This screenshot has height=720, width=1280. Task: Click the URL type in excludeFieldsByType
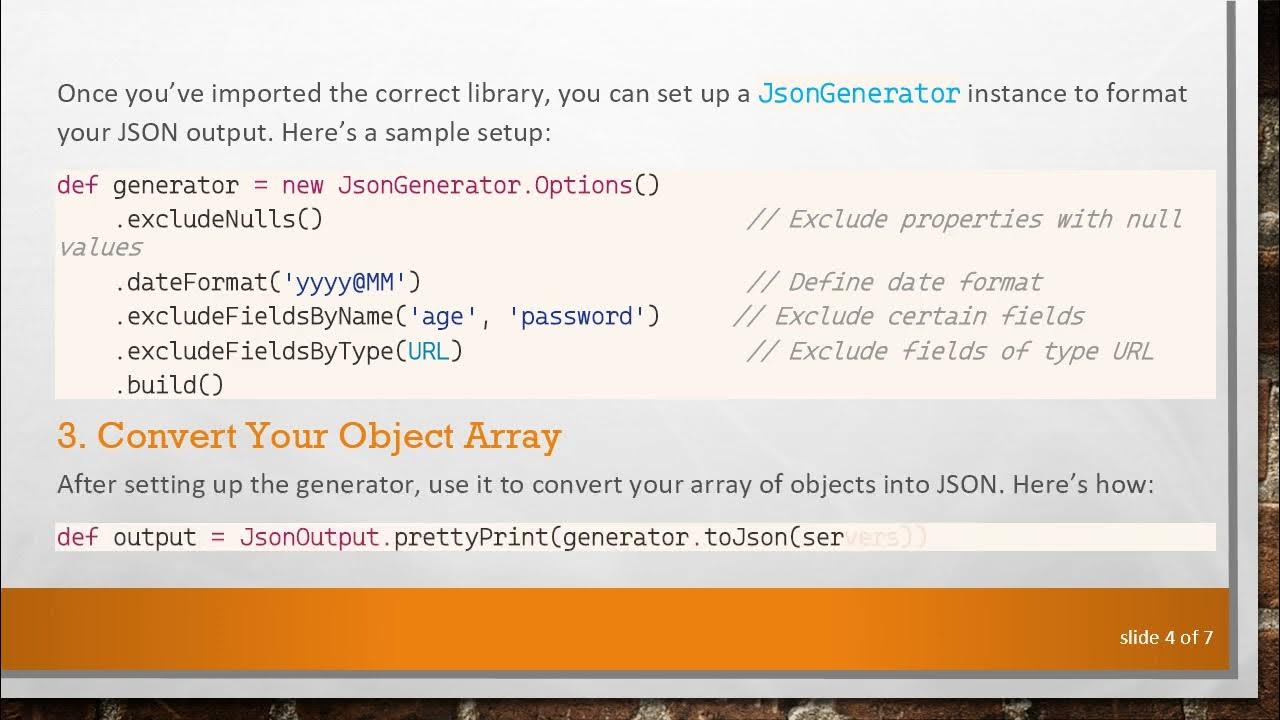[428, 351]
